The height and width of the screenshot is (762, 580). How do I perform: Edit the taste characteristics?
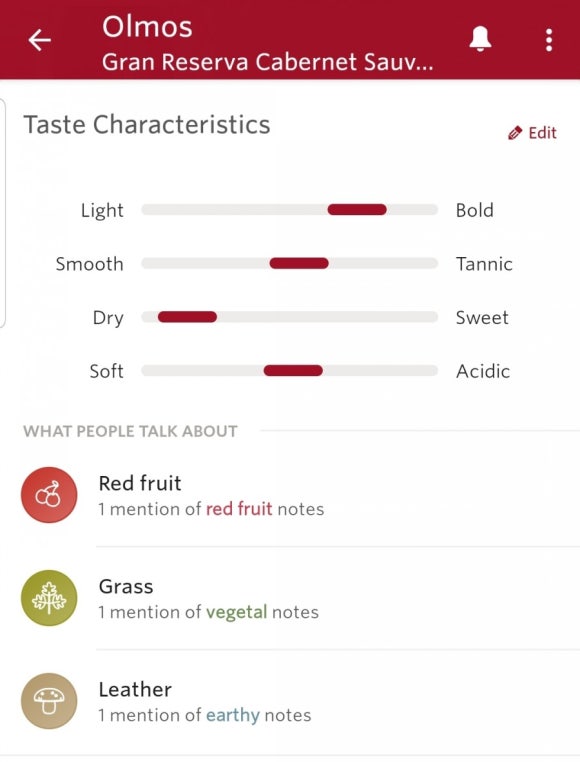[532, 133]
